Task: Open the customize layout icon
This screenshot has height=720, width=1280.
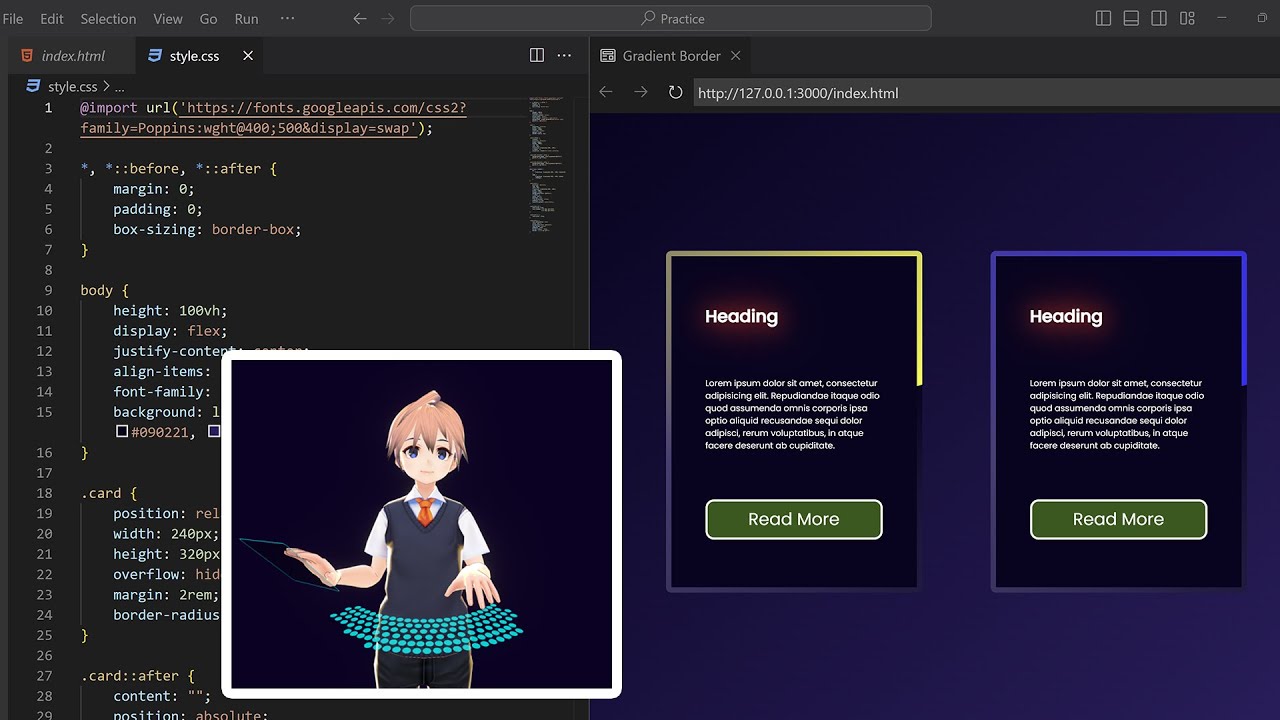Action: click(x=1187, y=18)
